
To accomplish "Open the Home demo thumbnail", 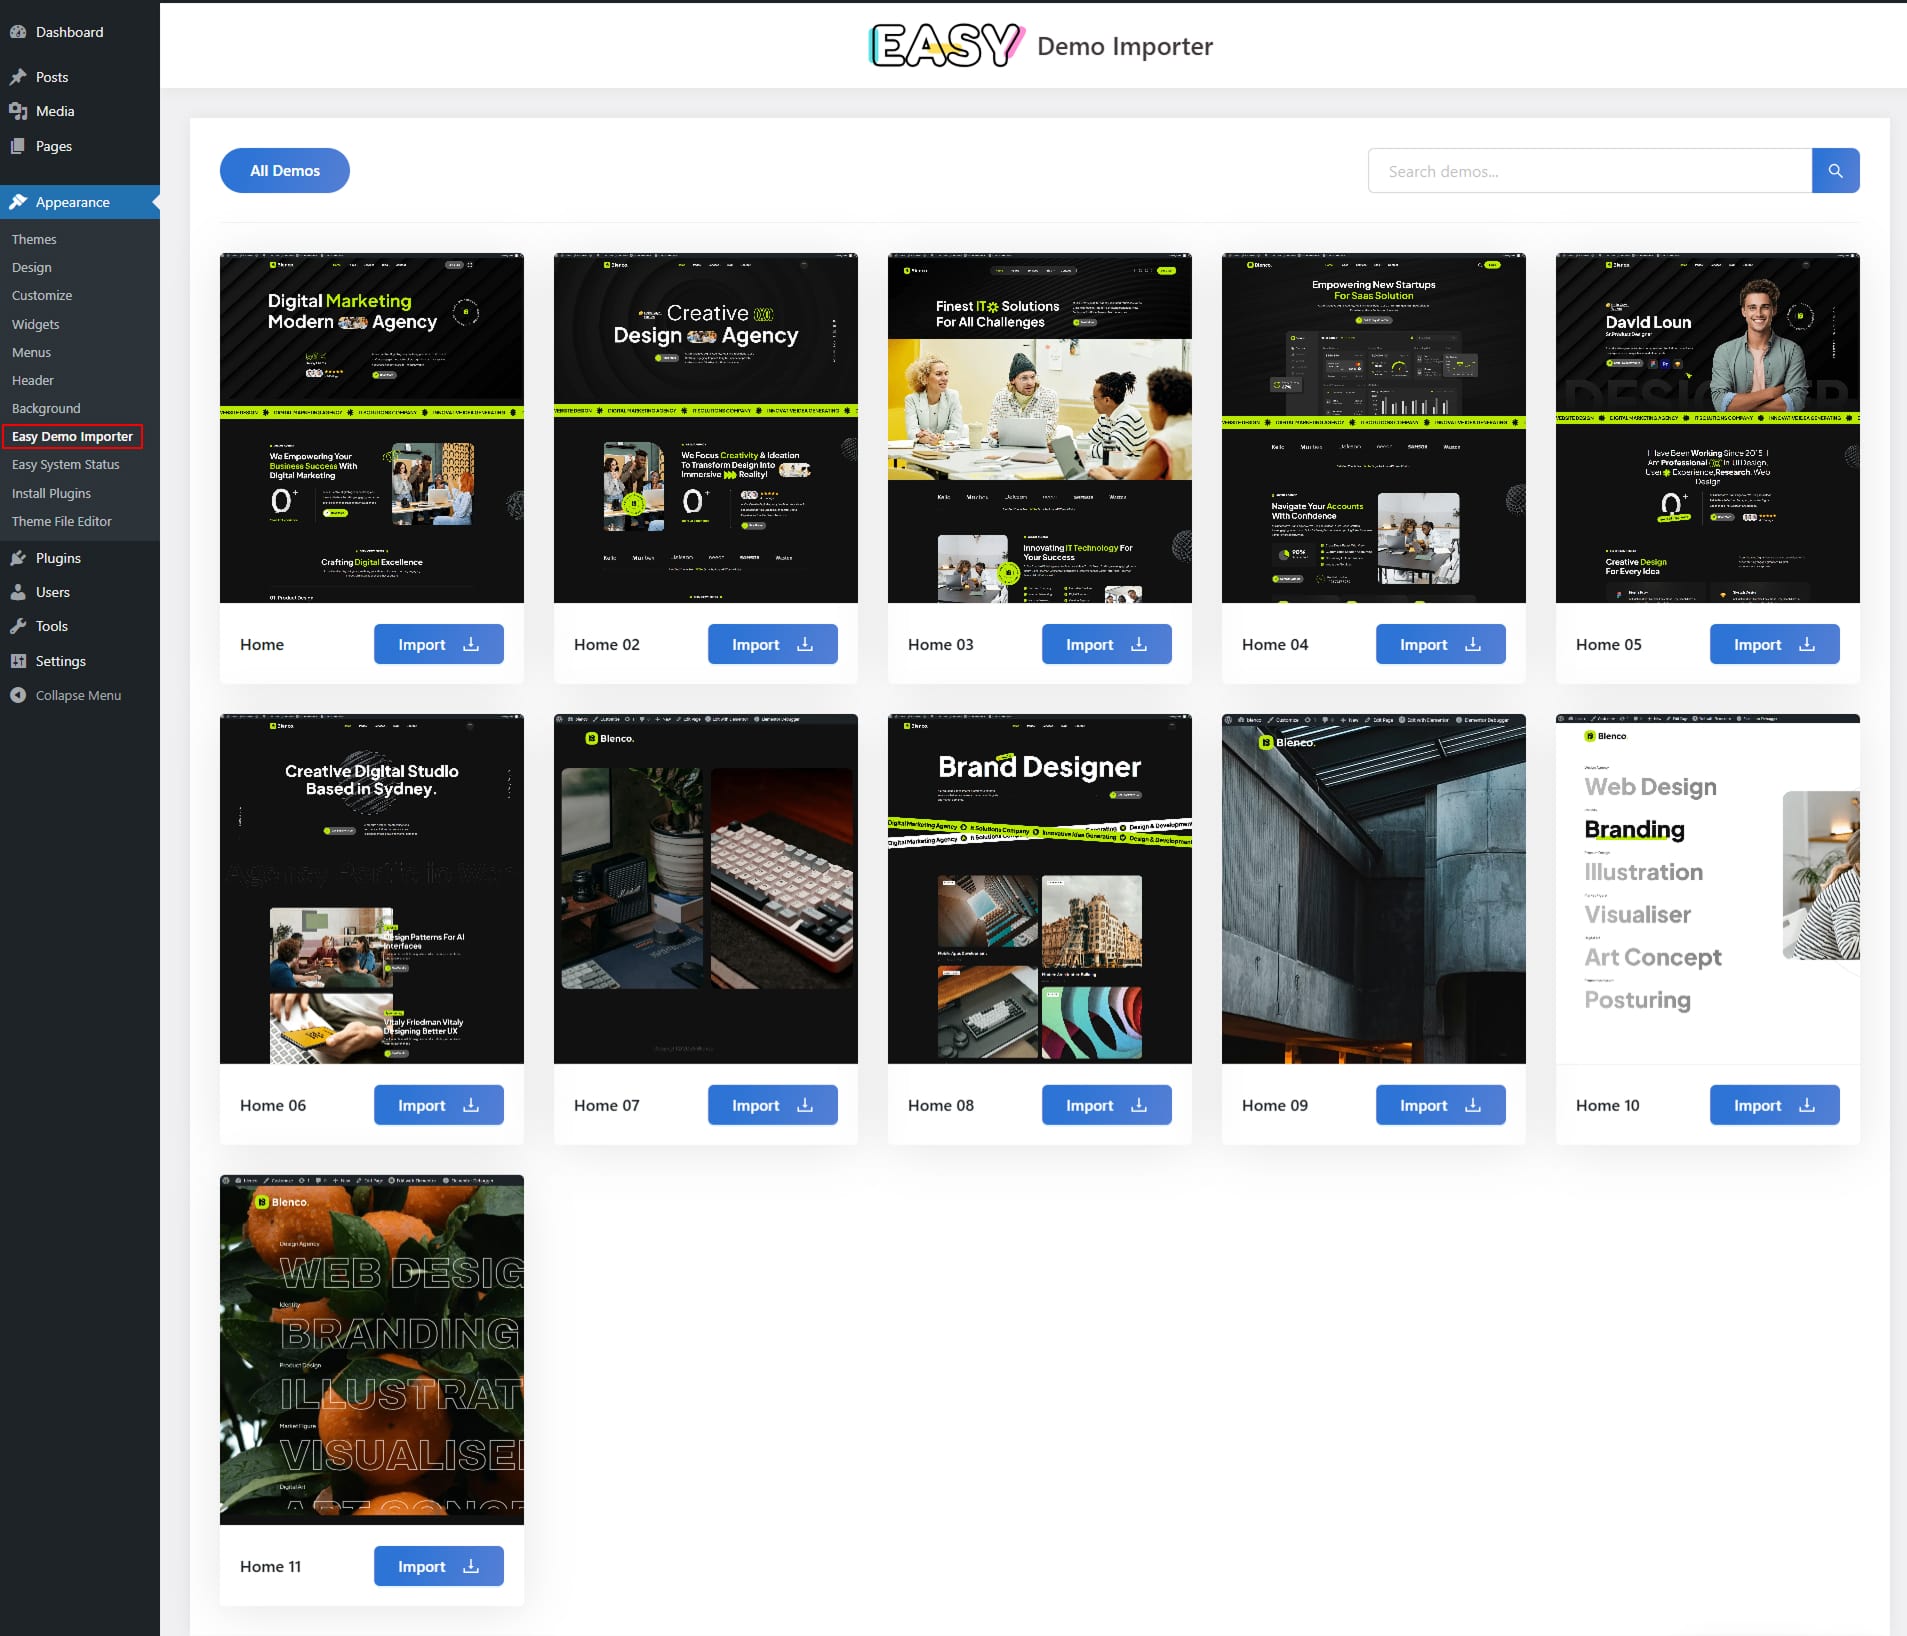I will (372, 428).
